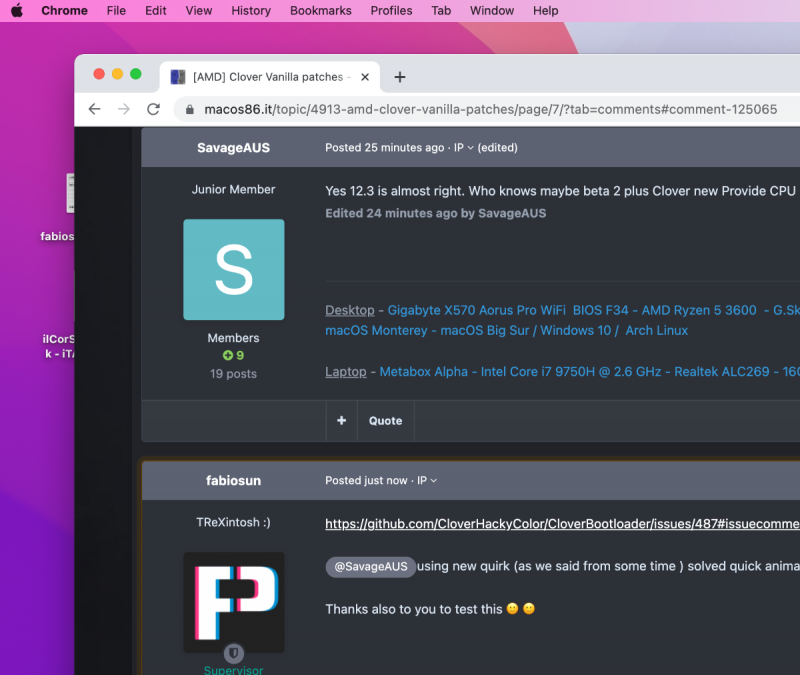
Task: Click the @SavageAUS mention tag
Action: 371,567
